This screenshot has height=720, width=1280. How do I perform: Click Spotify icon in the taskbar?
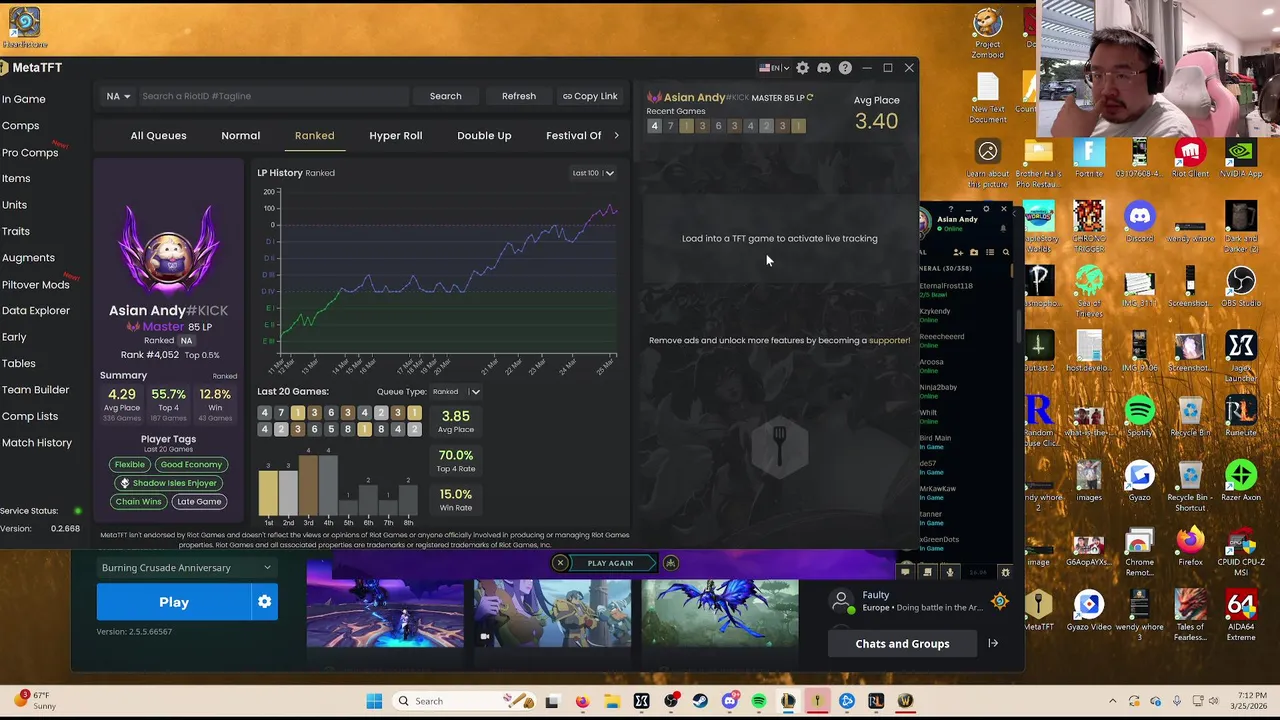tap(759, 701)
